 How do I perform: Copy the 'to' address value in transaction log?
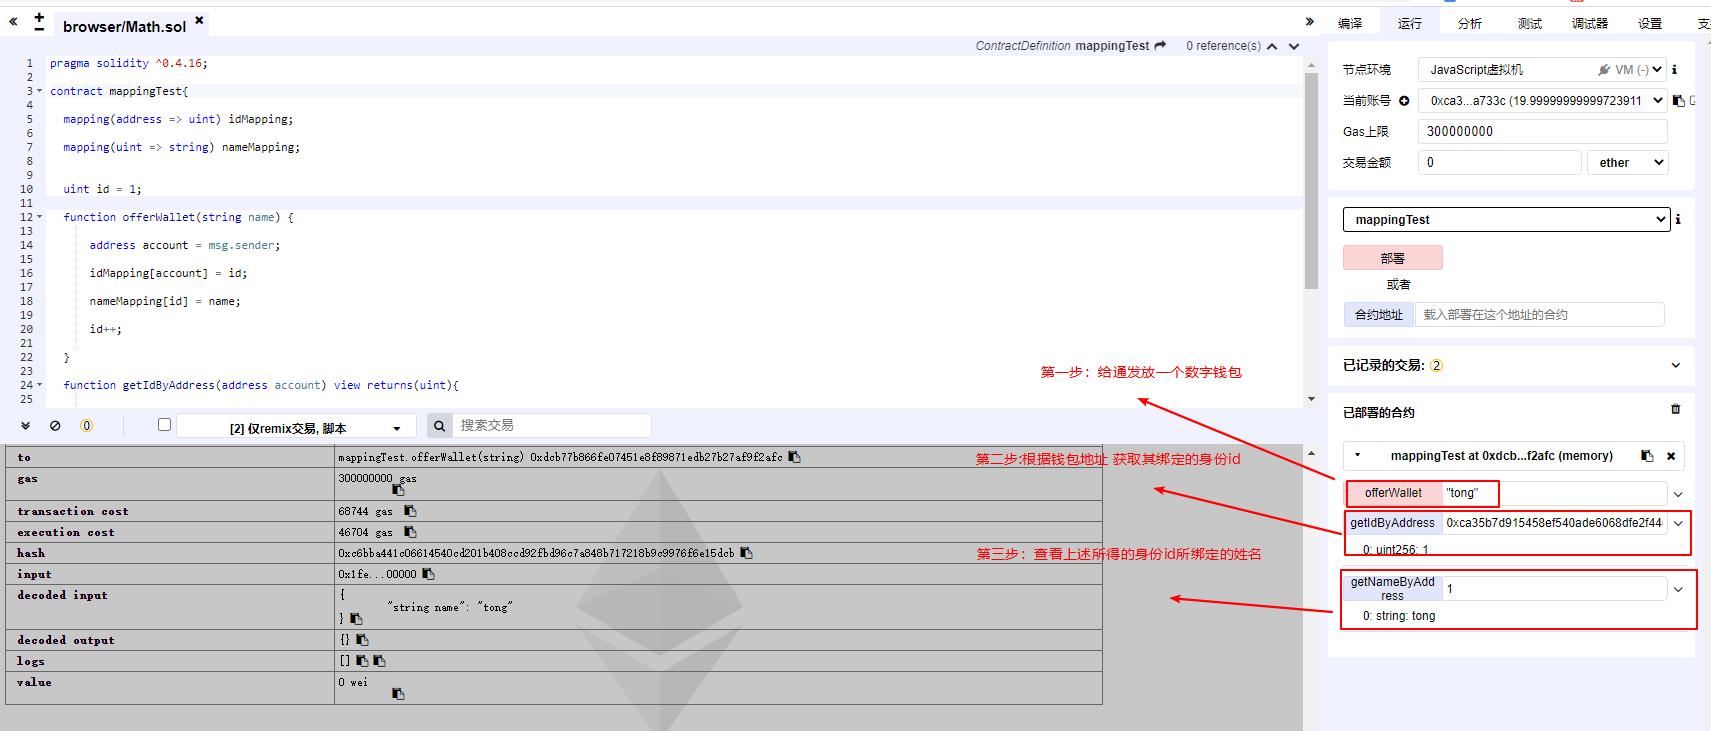click(794, 457)
